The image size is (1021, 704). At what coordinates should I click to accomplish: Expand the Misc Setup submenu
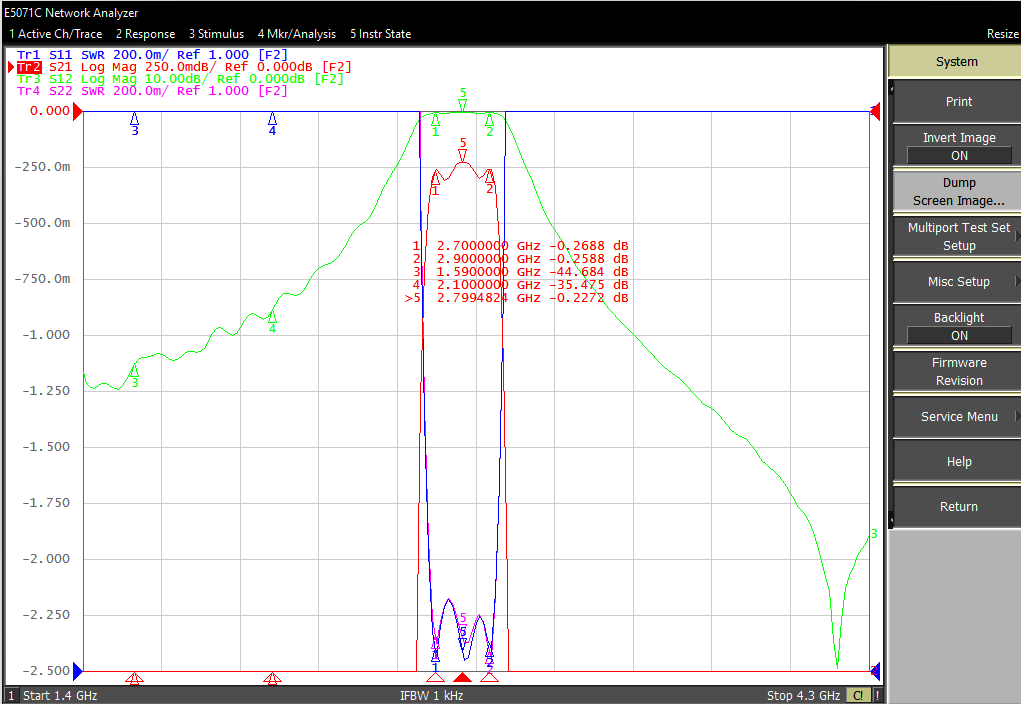tap(958, 281)
